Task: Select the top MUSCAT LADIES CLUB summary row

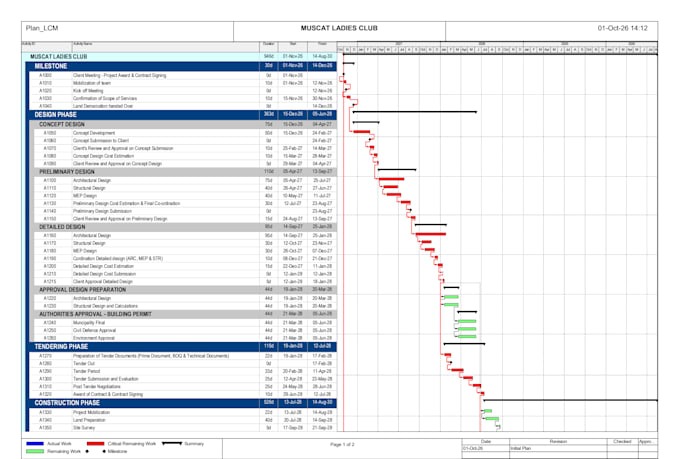Action: tap(179, 56)
